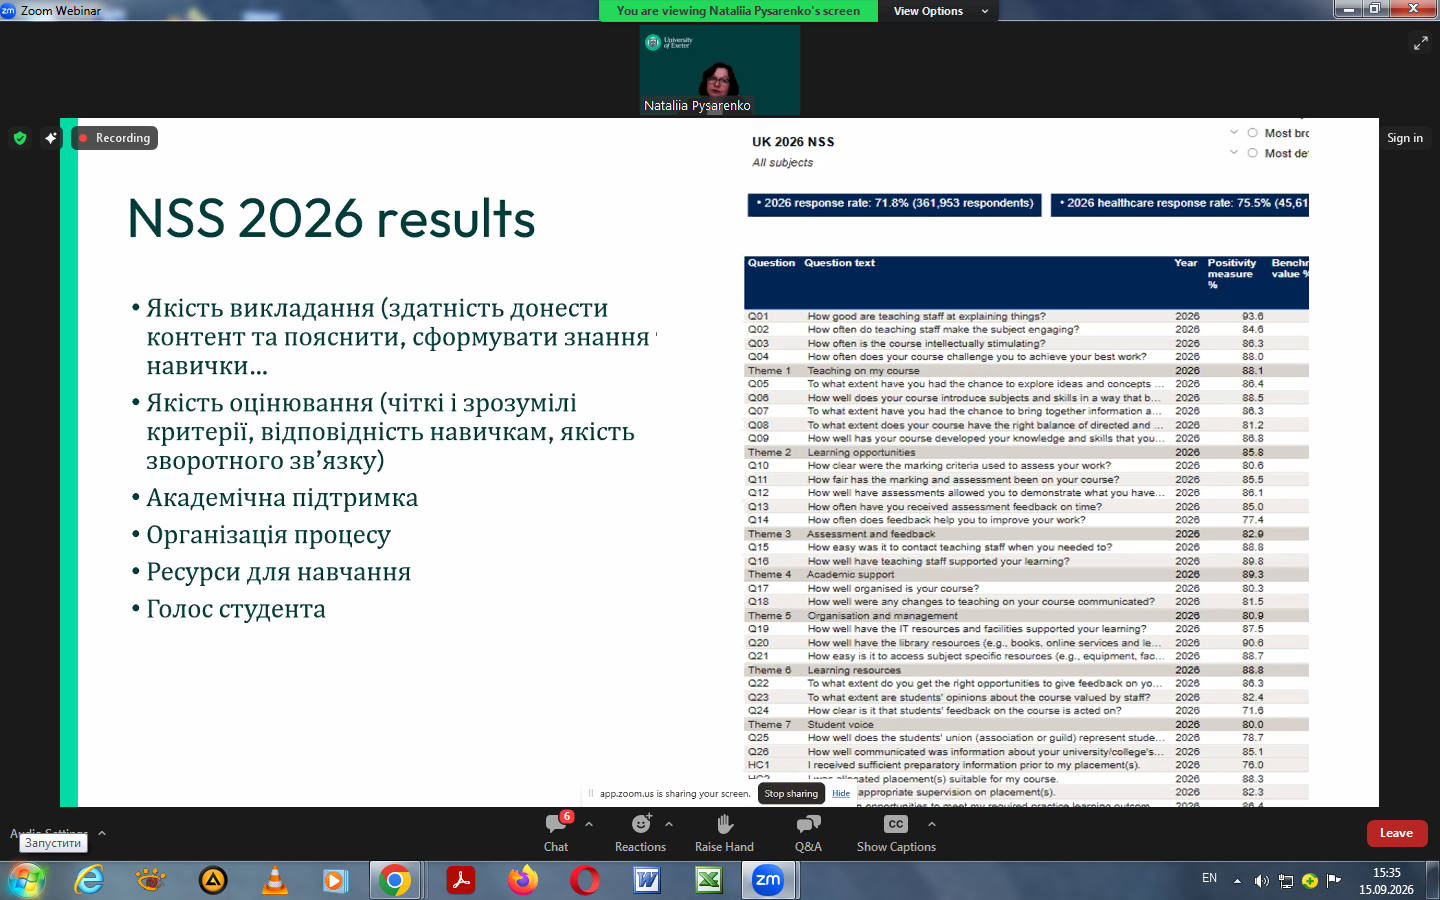Turn on Show Captions
The width and height of the screenshot is (1440, 900).
(x=896, y=832)
